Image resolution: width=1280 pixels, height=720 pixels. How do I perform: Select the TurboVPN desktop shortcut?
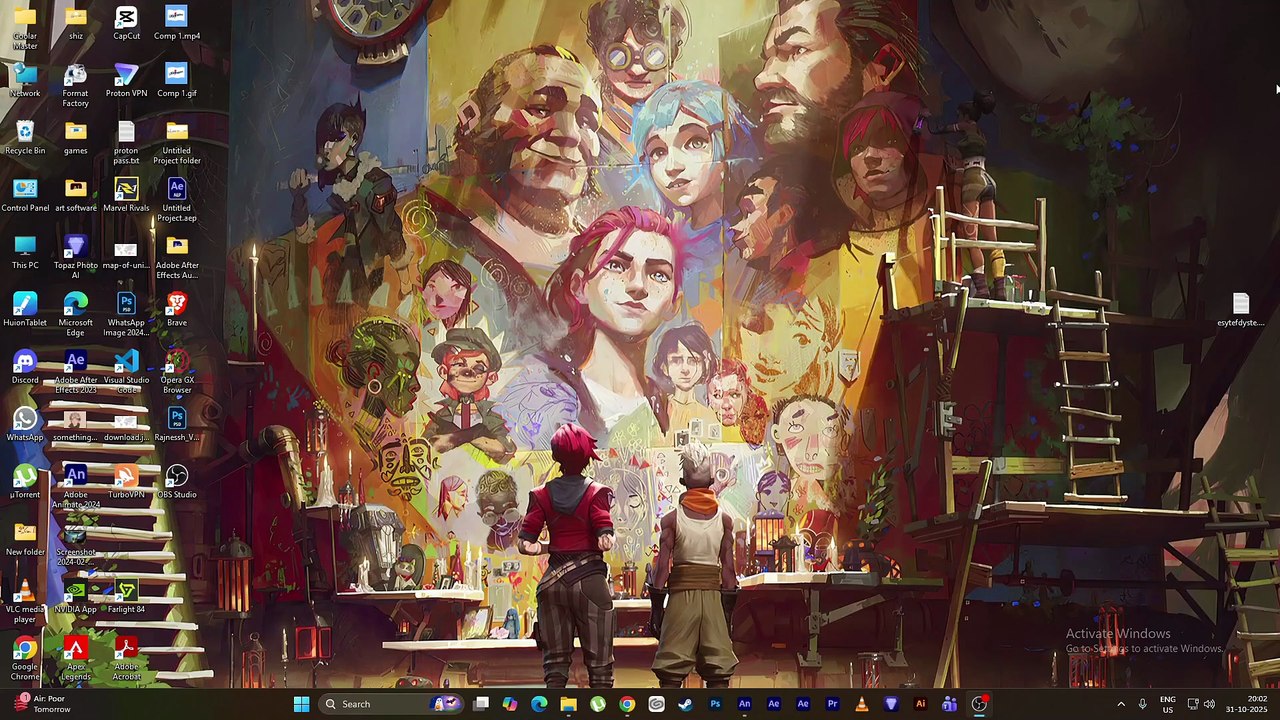point(126,481)
